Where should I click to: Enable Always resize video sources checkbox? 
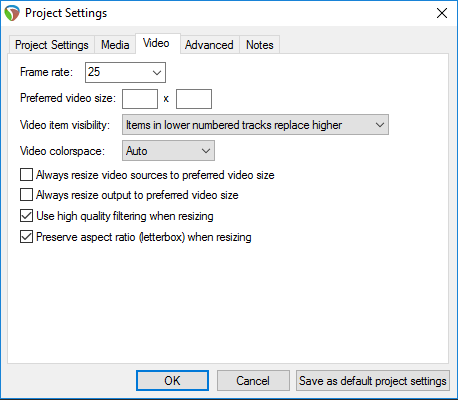pos(26,175)
